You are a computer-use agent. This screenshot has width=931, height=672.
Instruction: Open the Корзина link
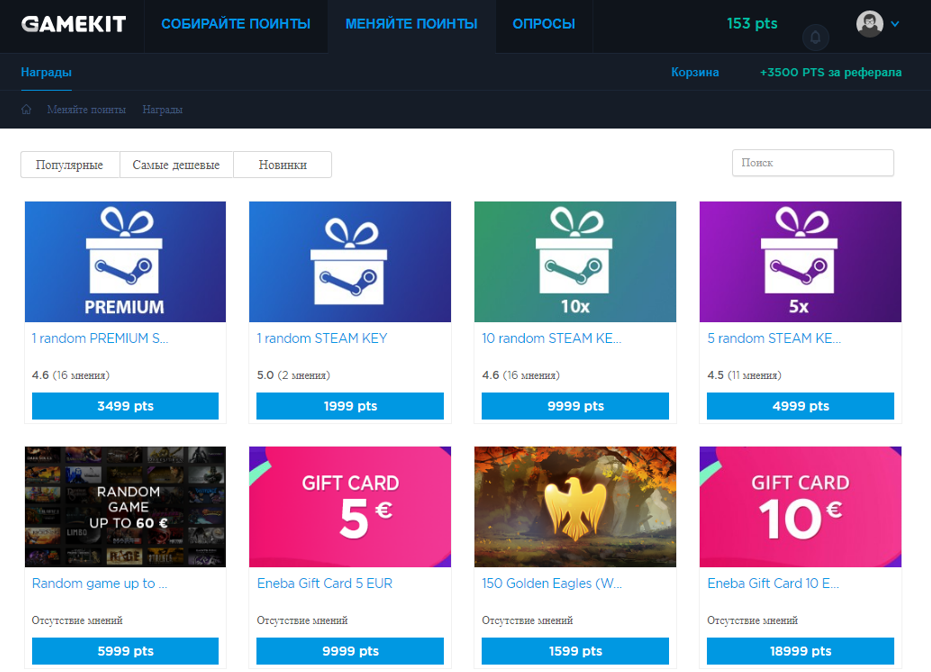[695, 72]
